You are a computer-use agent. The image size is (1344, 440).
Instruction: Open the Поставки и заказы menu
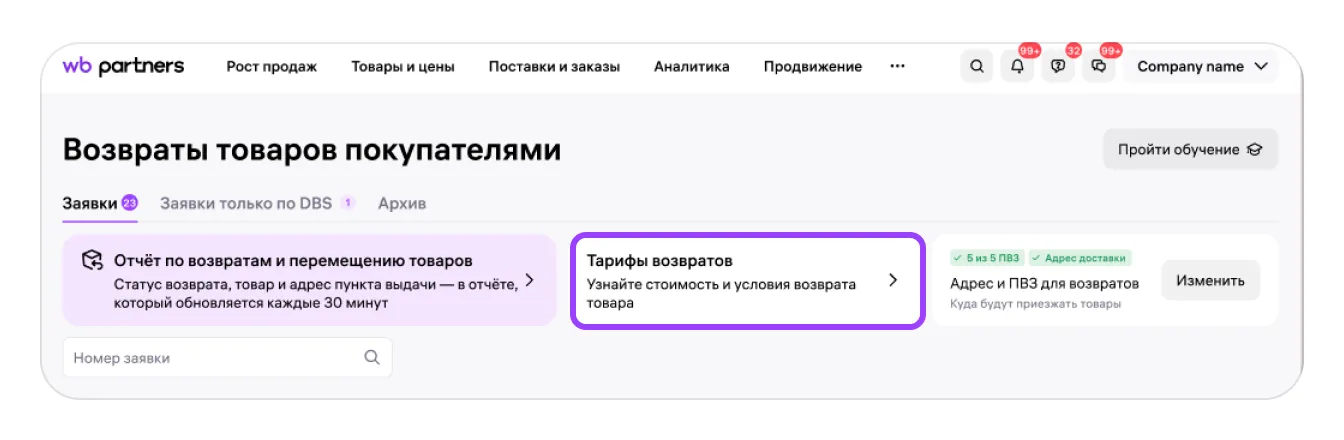click(x=554, y=67)
